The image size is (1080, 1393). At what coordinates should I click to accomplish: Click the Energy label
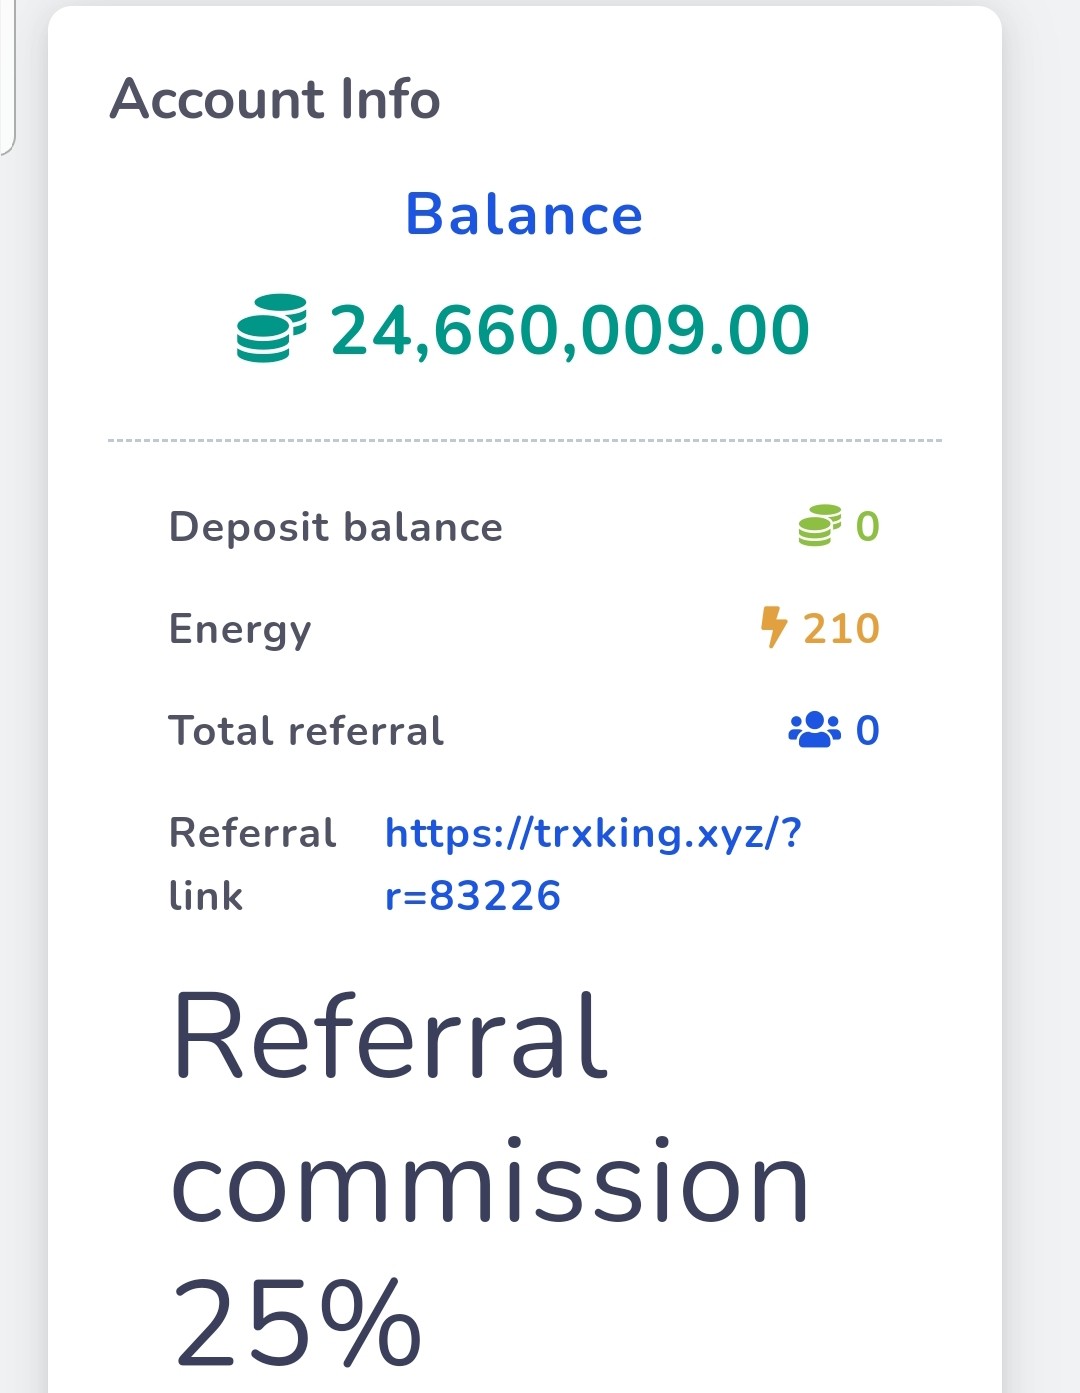tap(240, 630)
